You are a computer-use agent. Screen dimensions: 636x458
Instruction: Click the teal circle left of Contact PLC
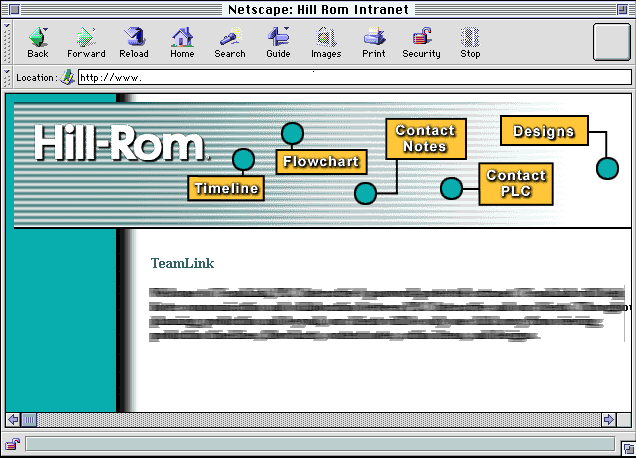(x=451, y=189)
